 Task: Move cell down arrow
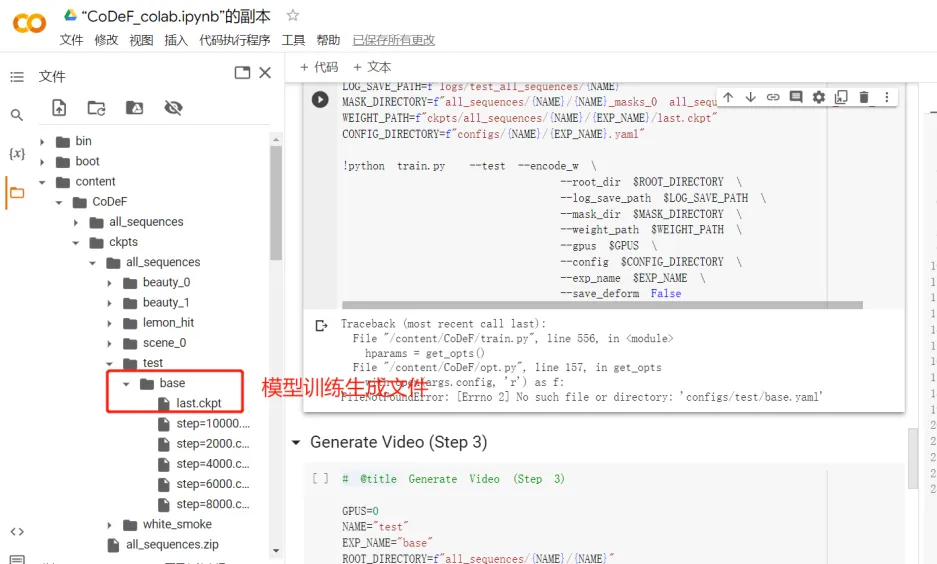(751, 97)
